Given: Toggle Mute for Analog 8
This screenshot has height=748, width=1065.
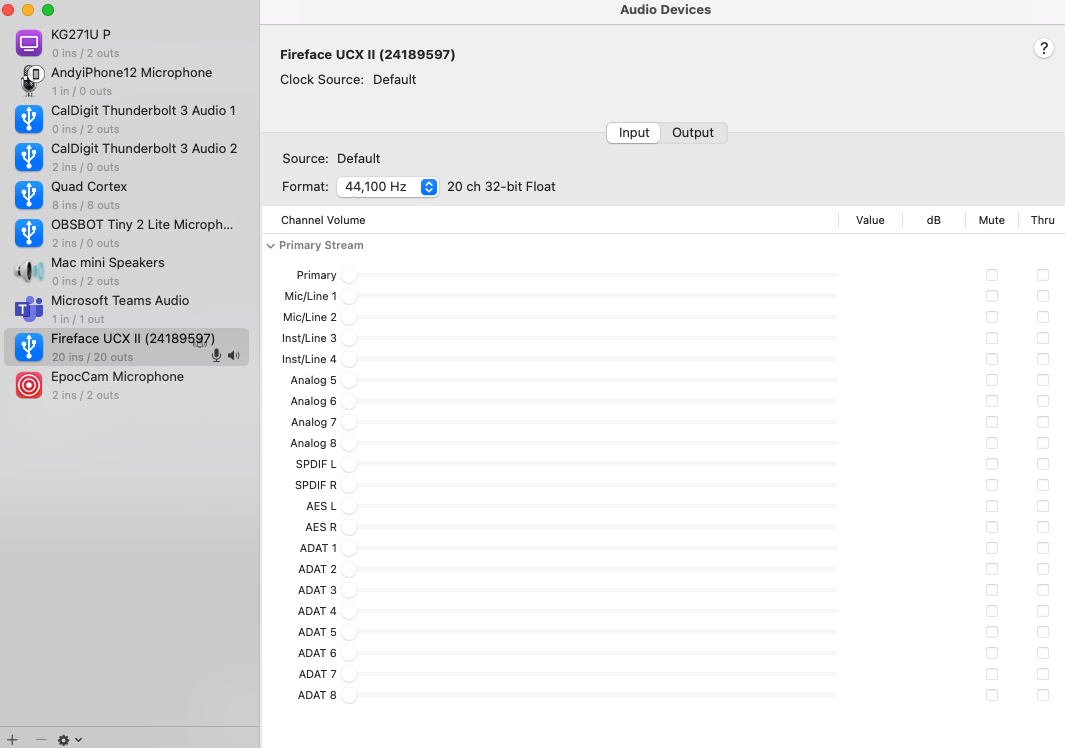Looking at the screenshot, I should coord(992,443).
